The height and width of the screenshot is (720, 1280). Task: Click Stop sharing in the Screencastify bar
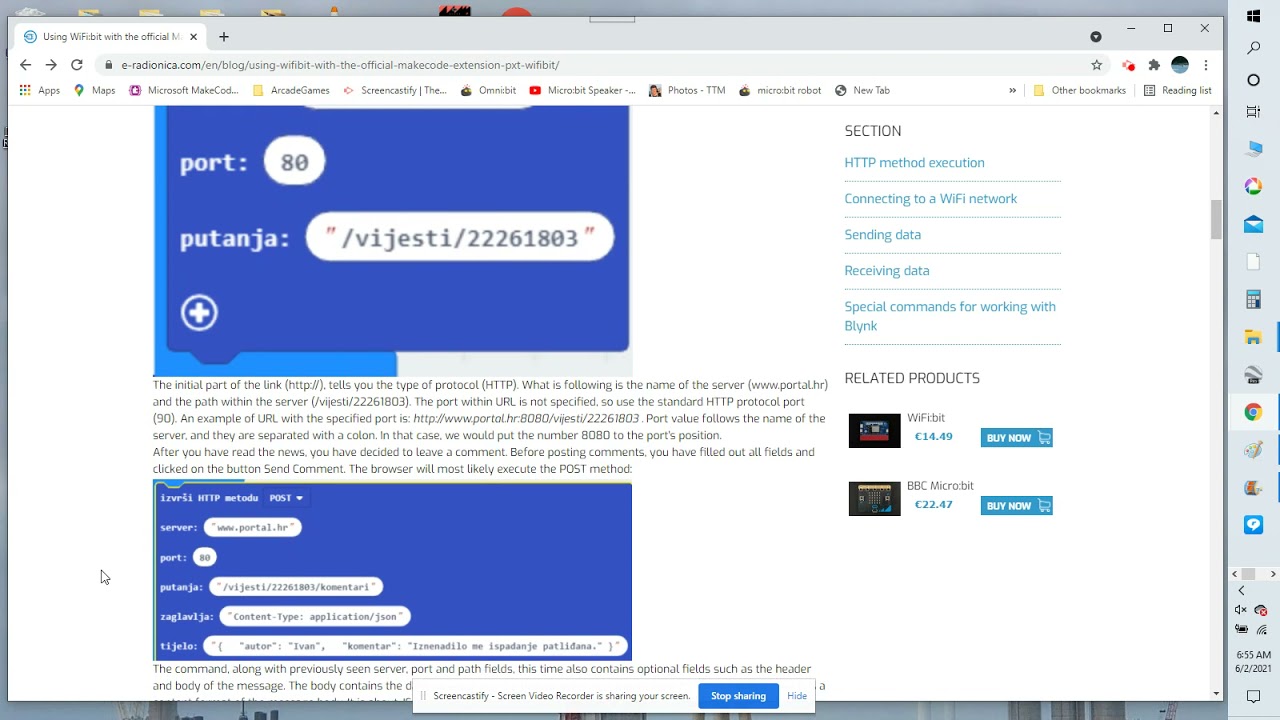(738, 696)
